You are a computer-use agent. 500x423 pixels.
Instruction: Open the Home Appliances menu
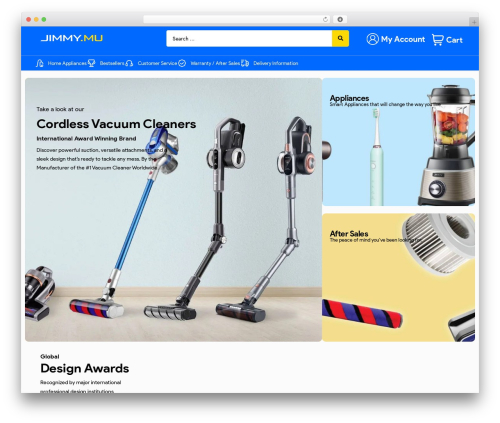[67, 63]
